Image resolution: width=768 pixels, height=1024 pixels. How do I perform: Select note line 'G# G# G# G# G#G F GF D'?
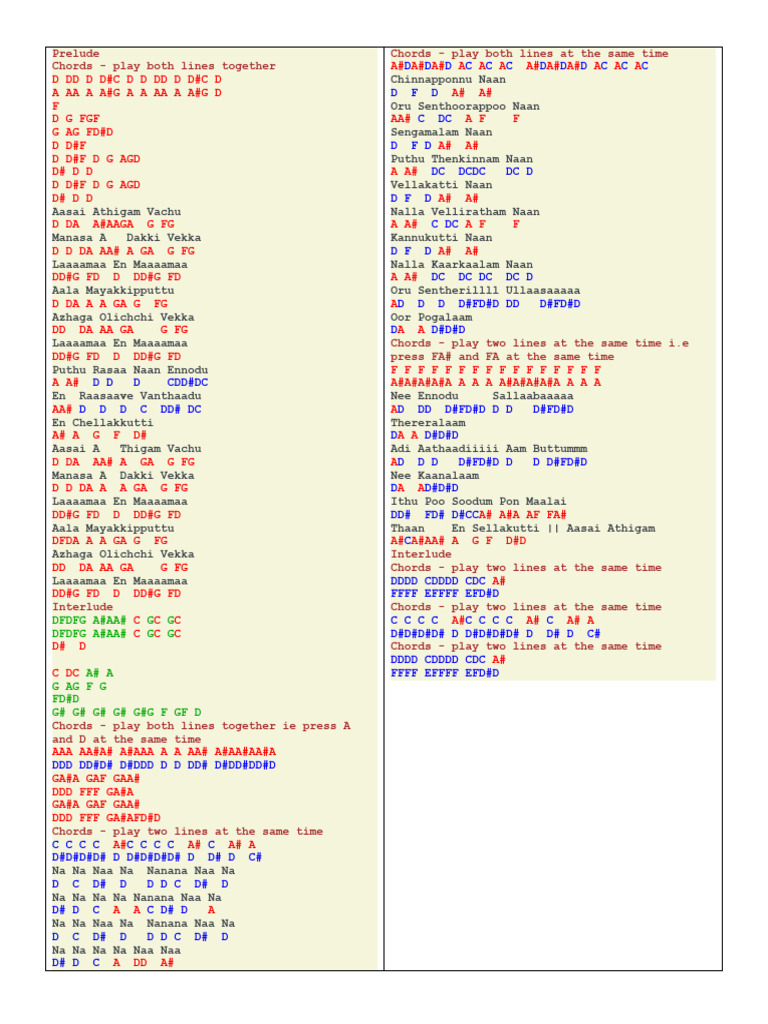(x=127, y=712)
